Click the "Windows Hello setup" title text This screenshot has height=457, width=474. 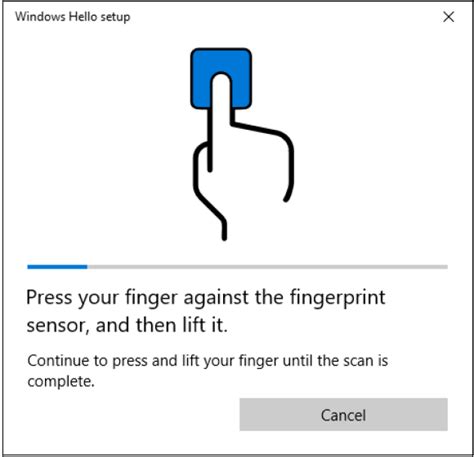pos(73,17)
